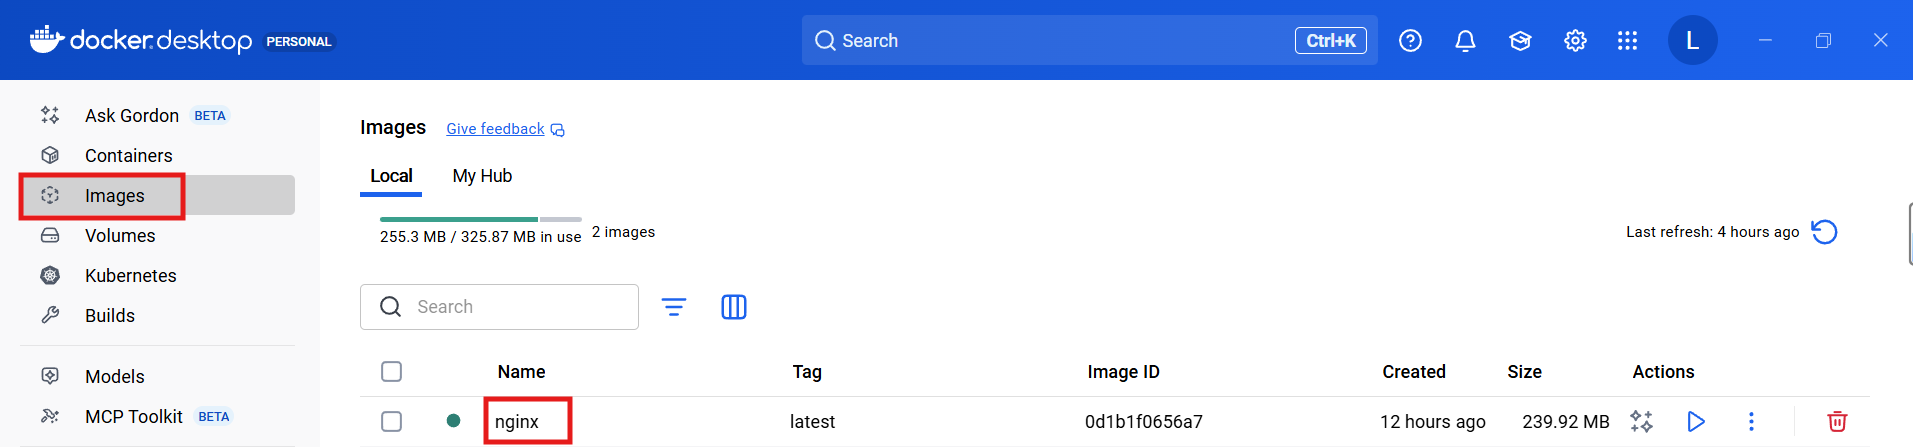Open the notifications bell
Viewport: 1913px width, 447px height.
(x=1465, y=41)
